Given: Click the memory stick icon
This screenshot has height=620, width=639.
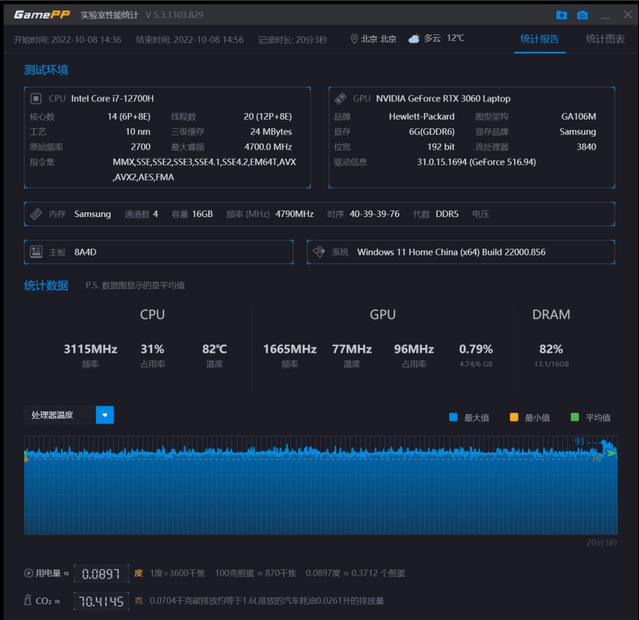Looking at the screenshot, I should click(x=36, y=214).
